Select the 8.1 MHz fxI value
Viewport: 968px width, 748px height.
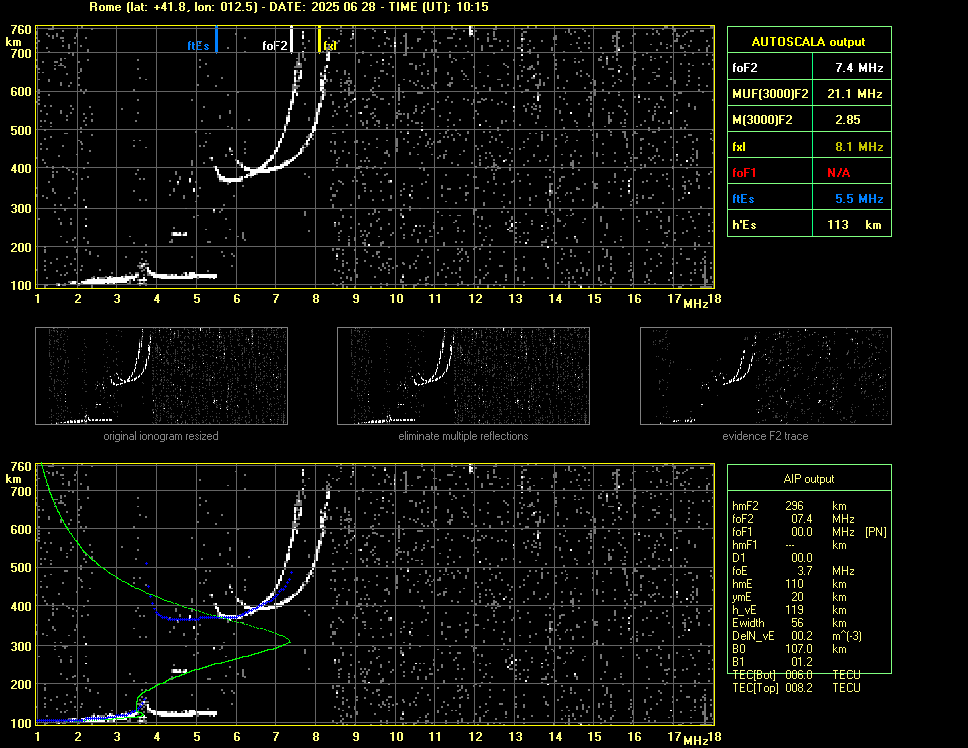click(x=859, y=147)
